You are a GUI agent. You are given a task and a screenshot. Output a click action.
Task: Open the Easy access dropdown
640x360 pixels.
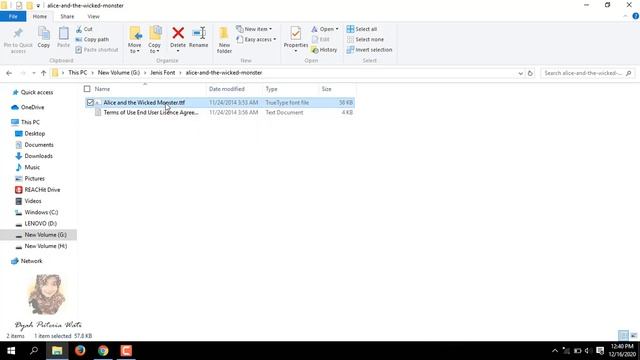pyautogui.click(x=256, y=39)
